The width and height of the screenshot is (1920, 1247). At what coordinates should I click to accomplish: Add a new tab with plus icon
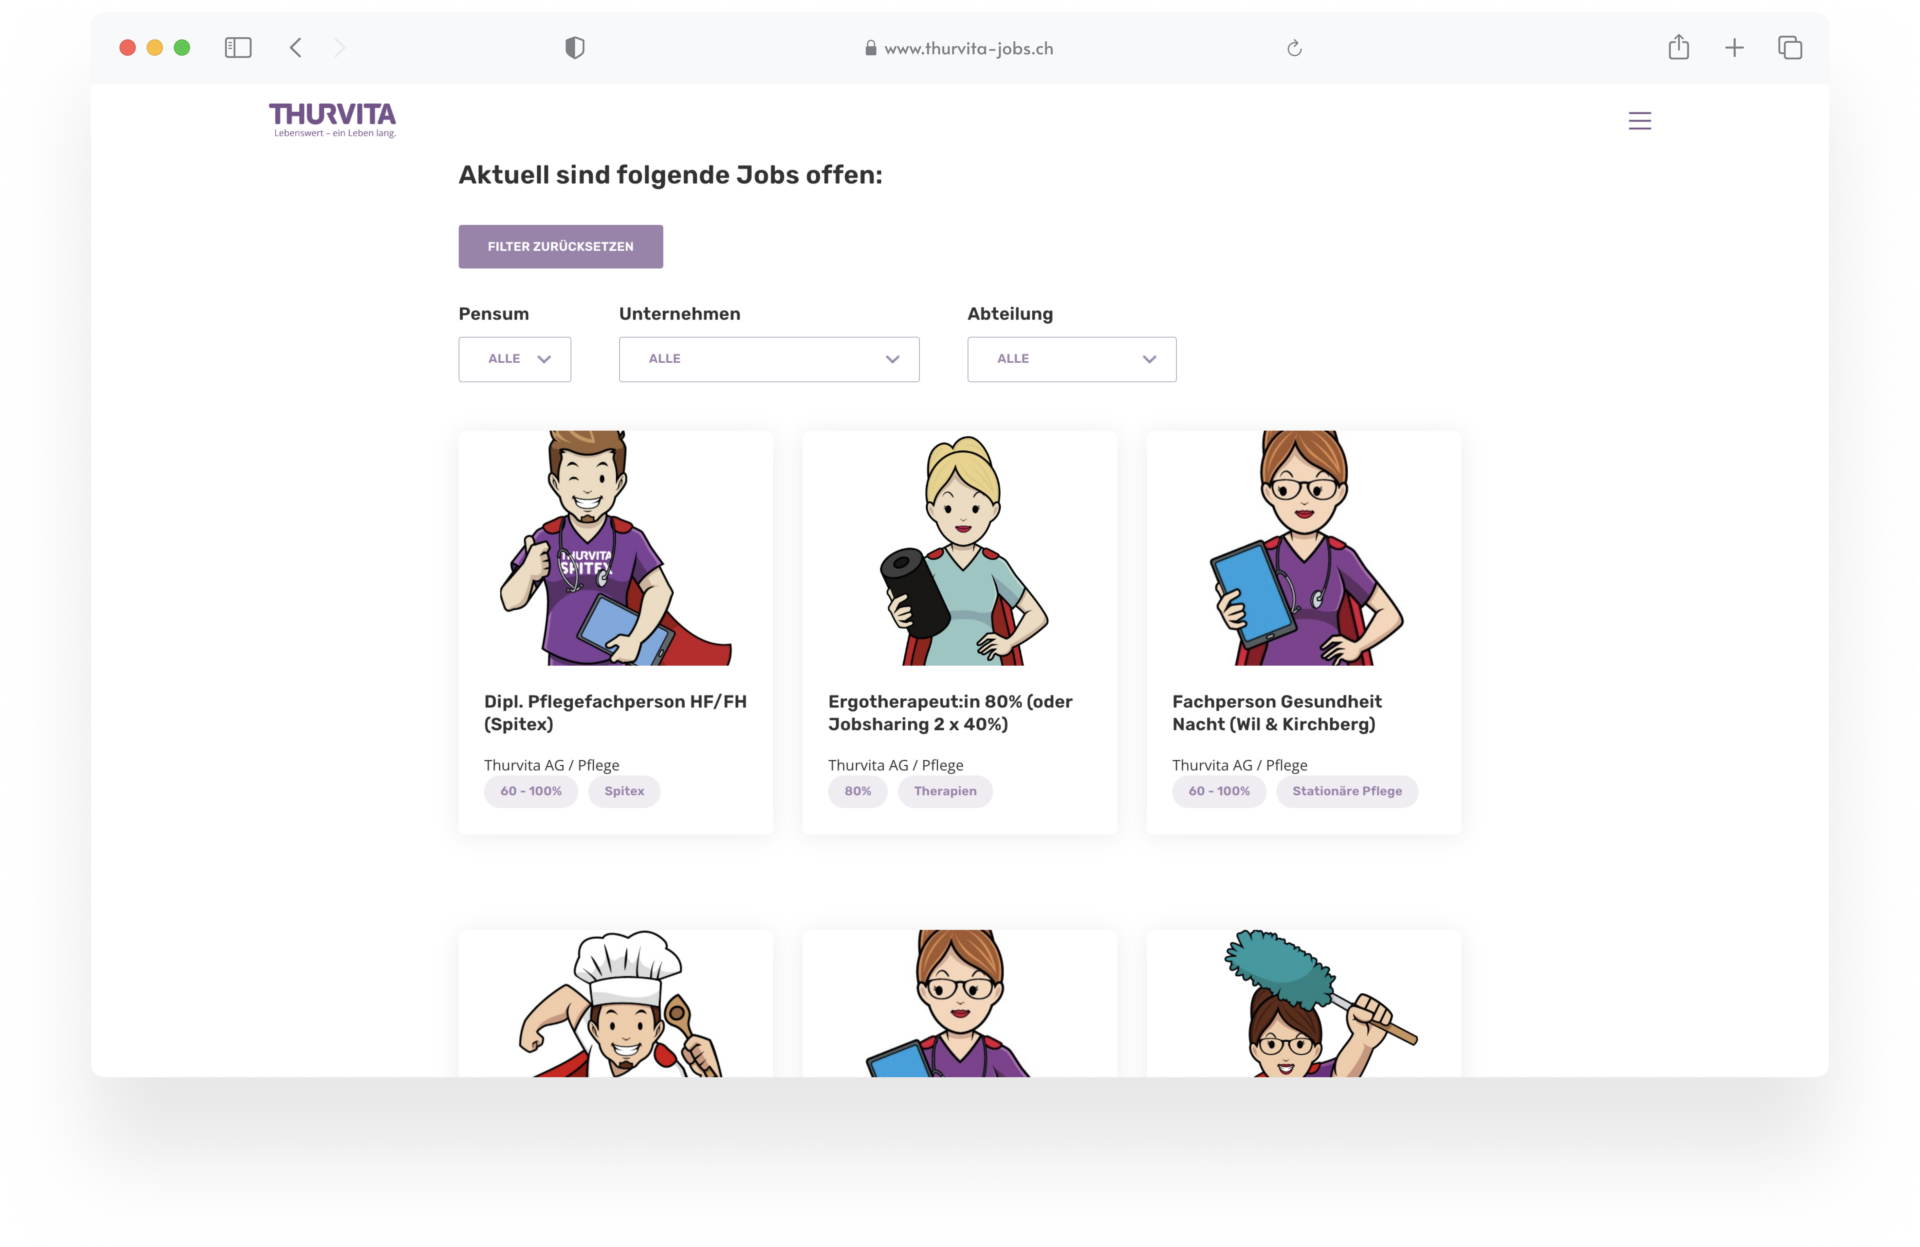(1735, 48)
